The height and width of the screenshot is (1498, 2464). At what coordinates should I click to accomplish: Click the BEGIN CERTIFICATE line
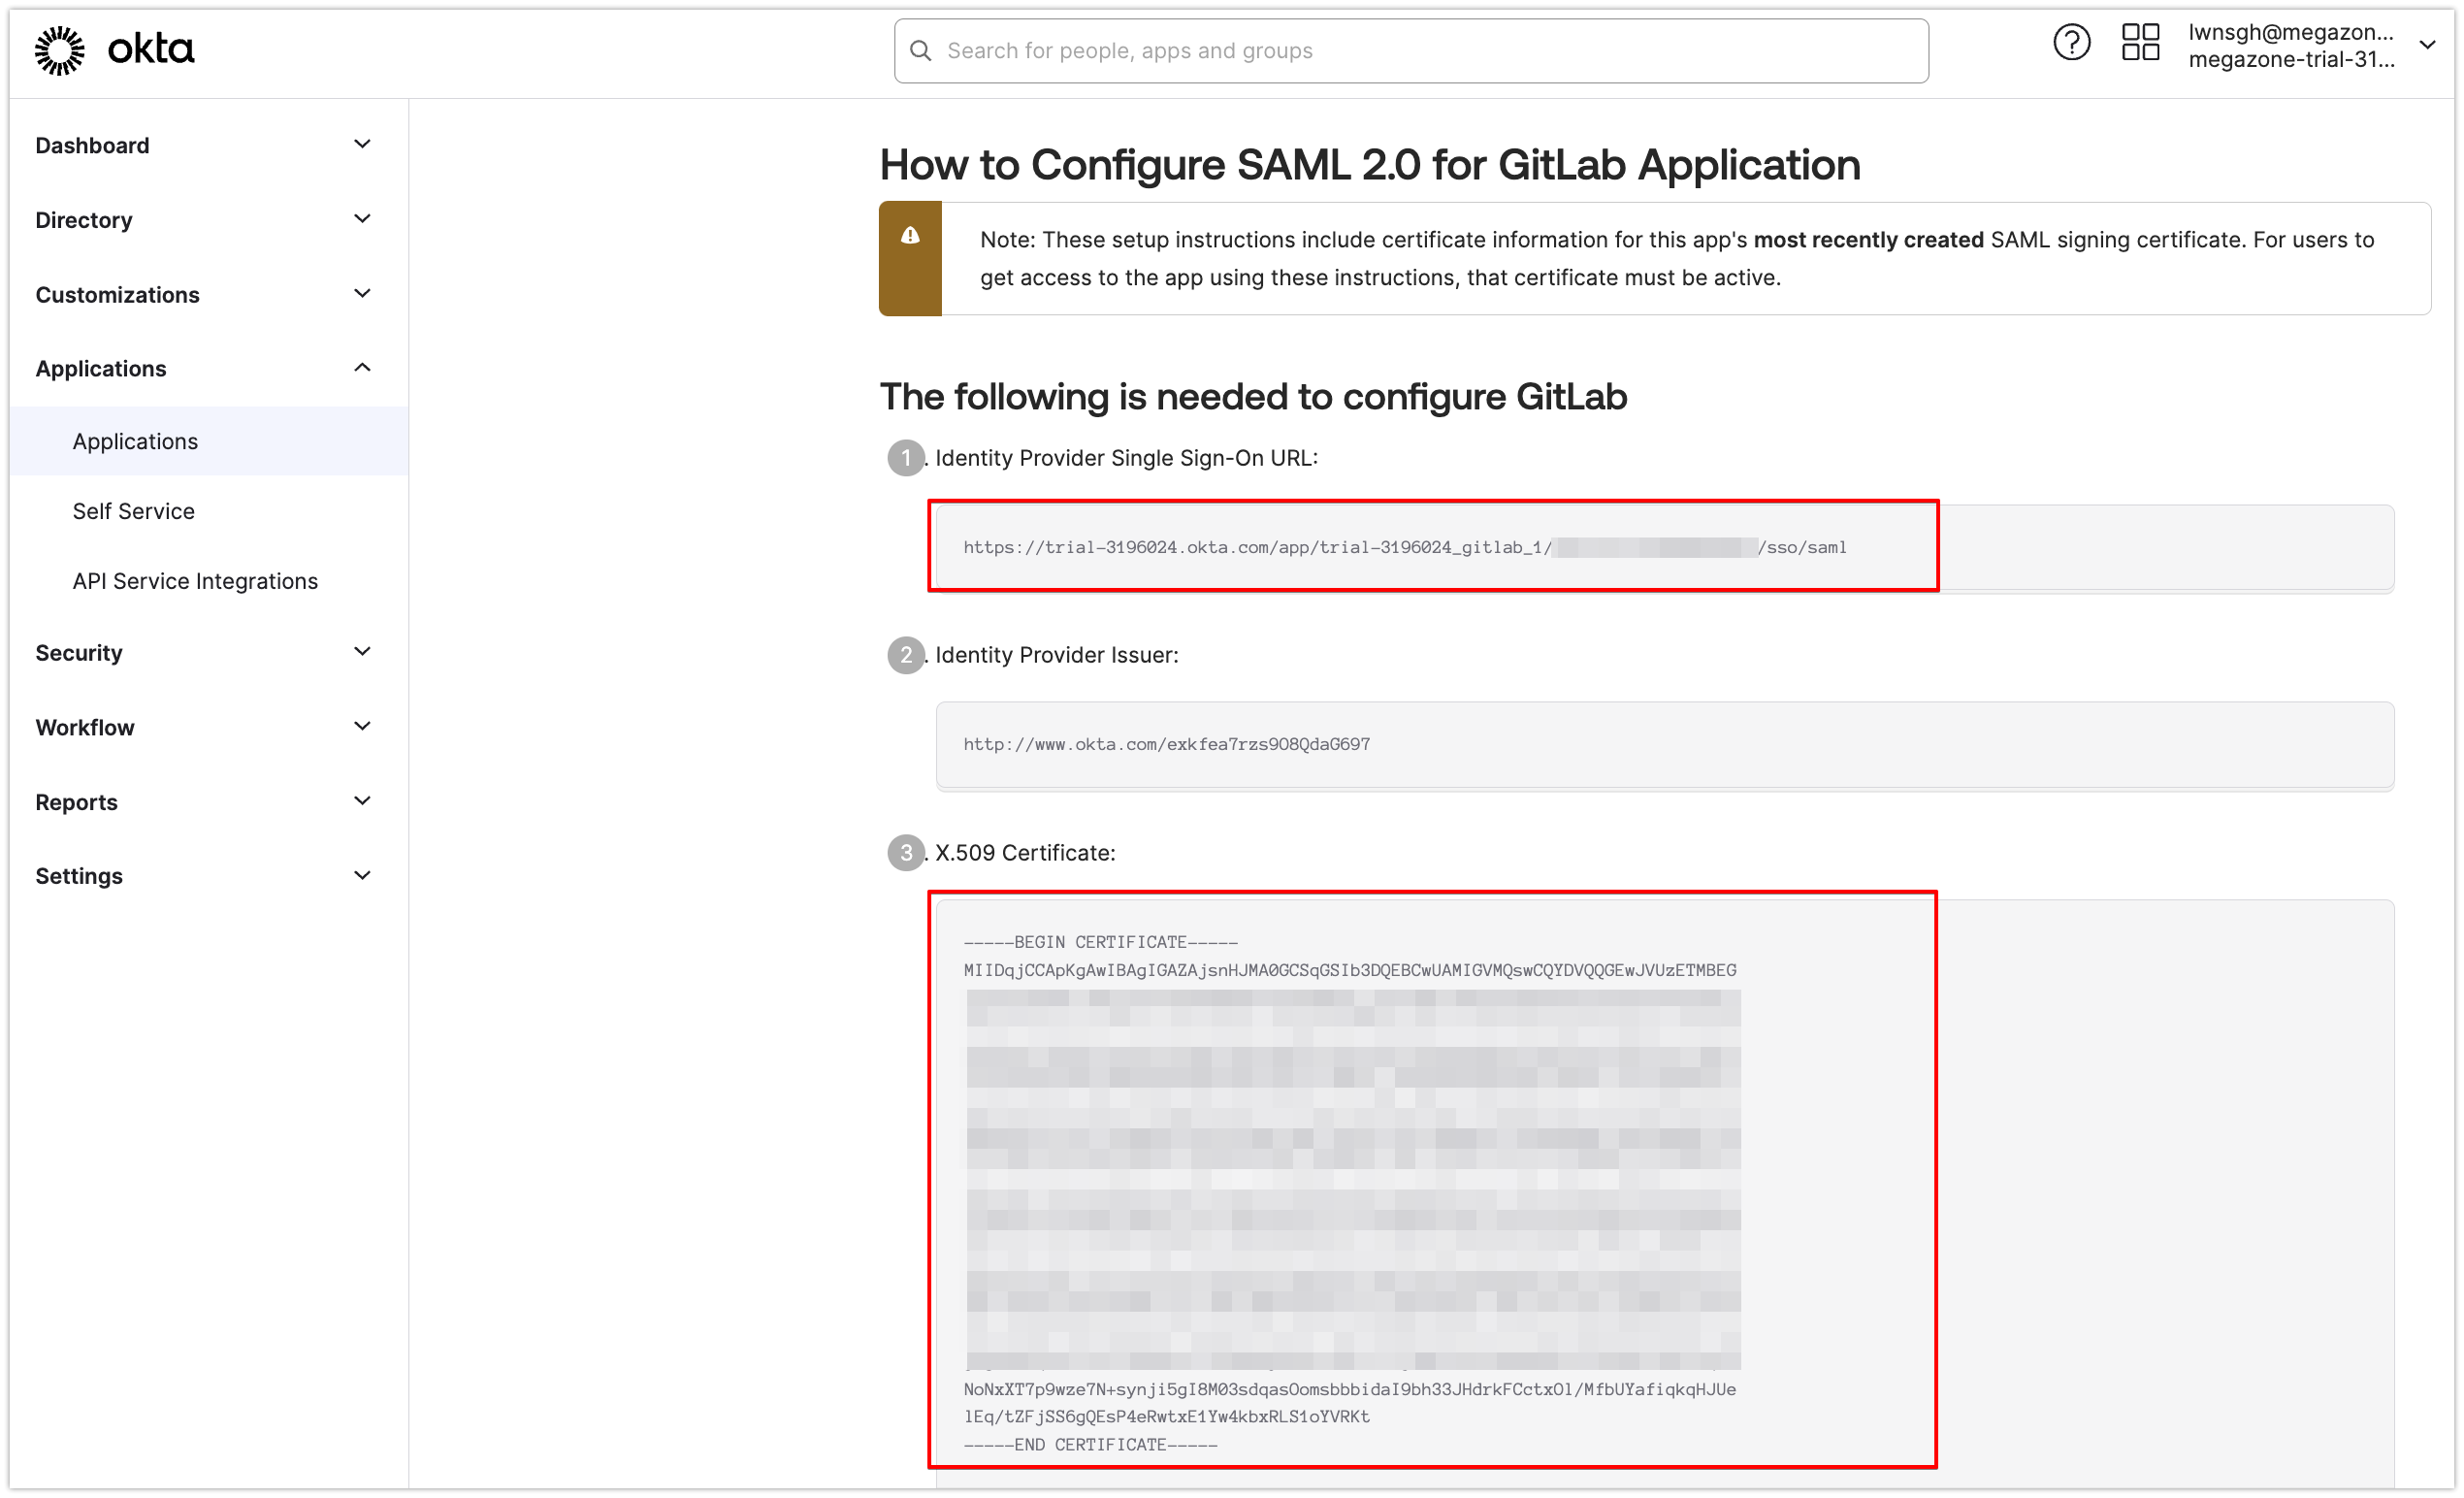[x=1100, y=942]
